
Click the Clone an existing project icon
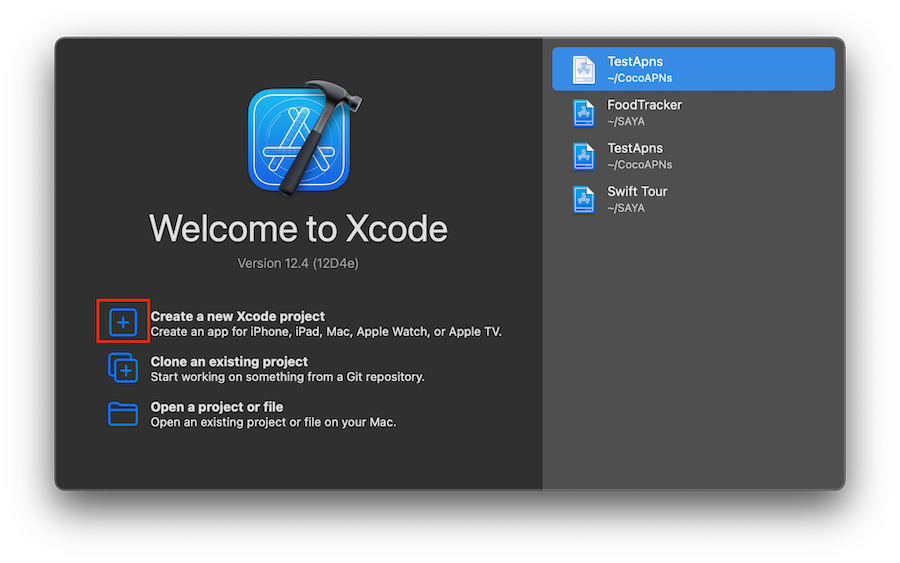tap(123, 367)
